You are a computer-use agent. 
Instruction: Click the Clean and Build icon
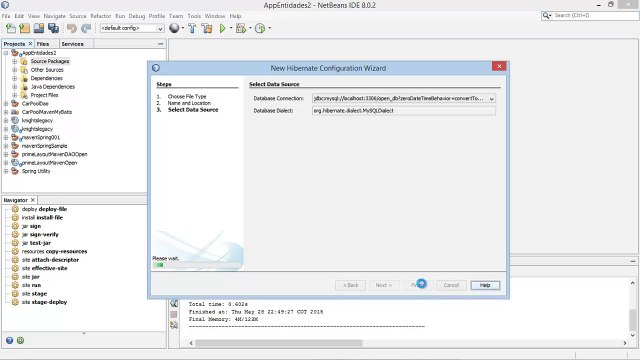(x=207, y=28)
